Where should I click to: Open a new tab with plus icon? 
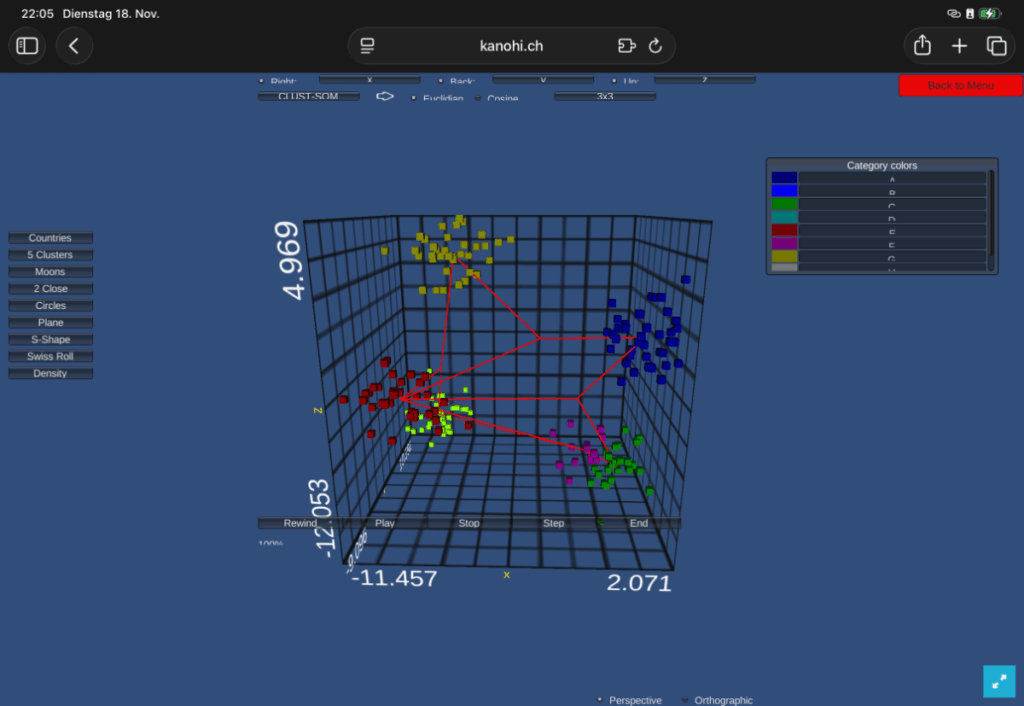pos(959,46)
